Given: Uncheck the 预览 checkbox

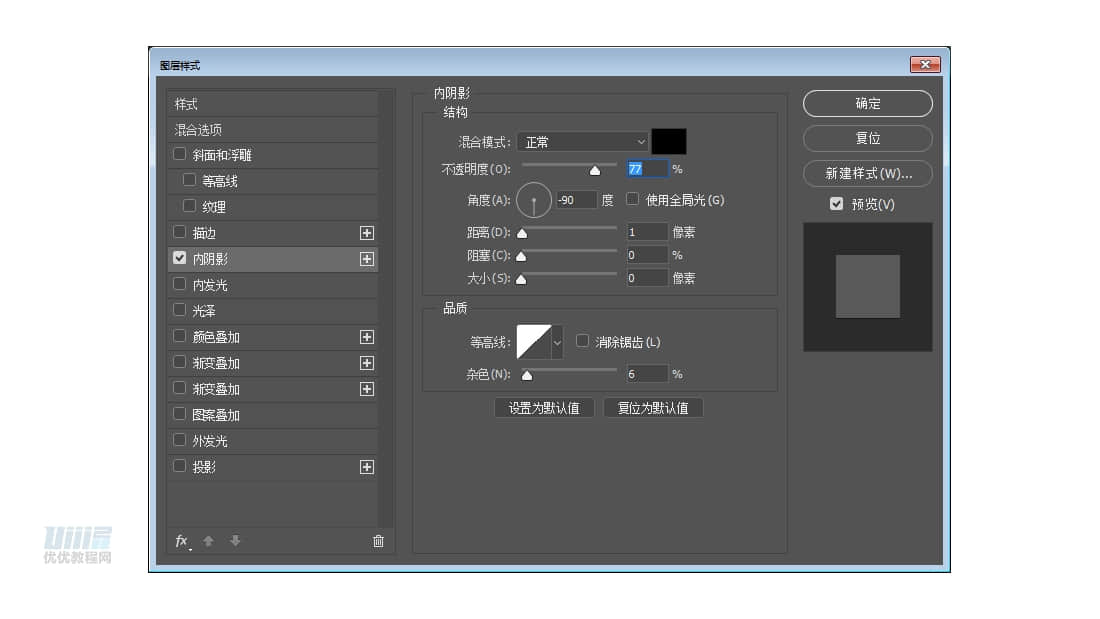Looking at the screenshot, I should (x=836, y=204).
